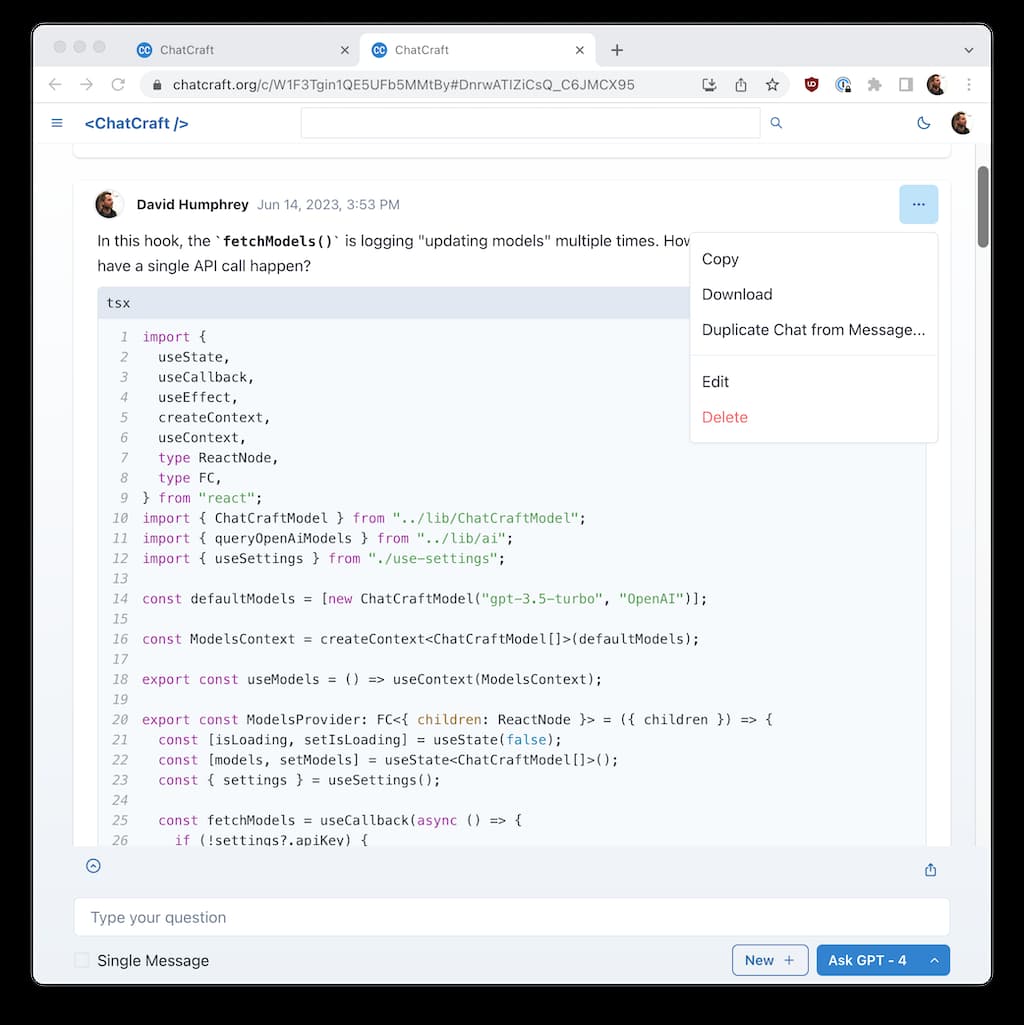Click the share icon above the prompt
This screenshot has width=1024, height=1025.
tap(930, 870)
